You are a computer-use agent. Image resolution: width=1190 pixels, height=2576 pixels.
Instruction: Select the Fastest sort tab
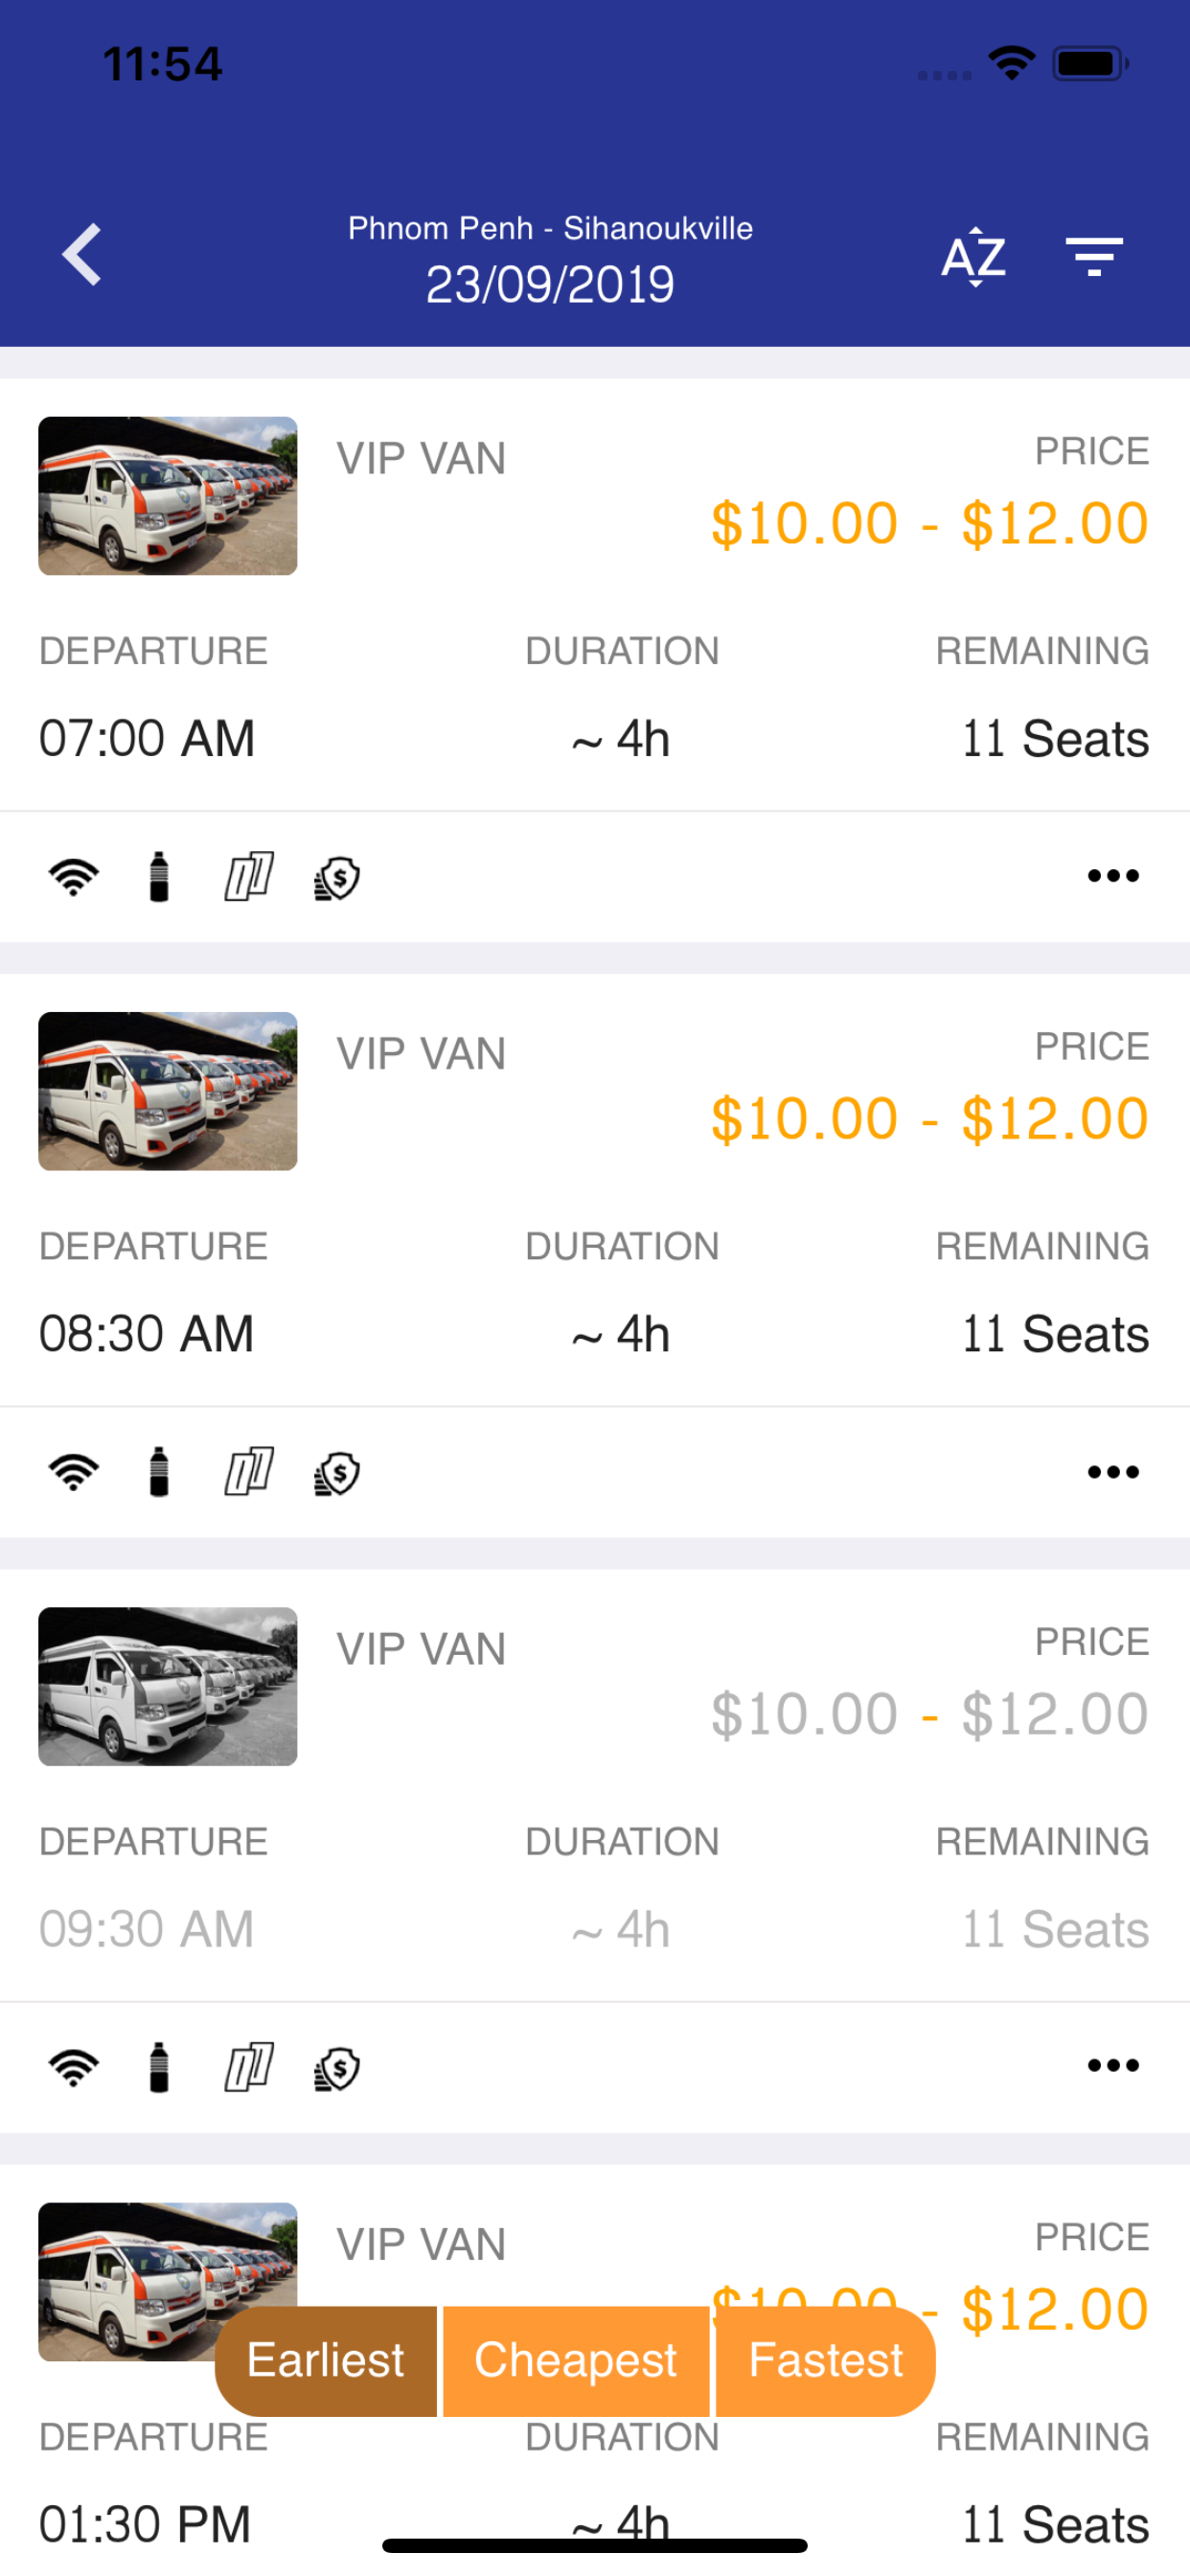[825, 2361]
